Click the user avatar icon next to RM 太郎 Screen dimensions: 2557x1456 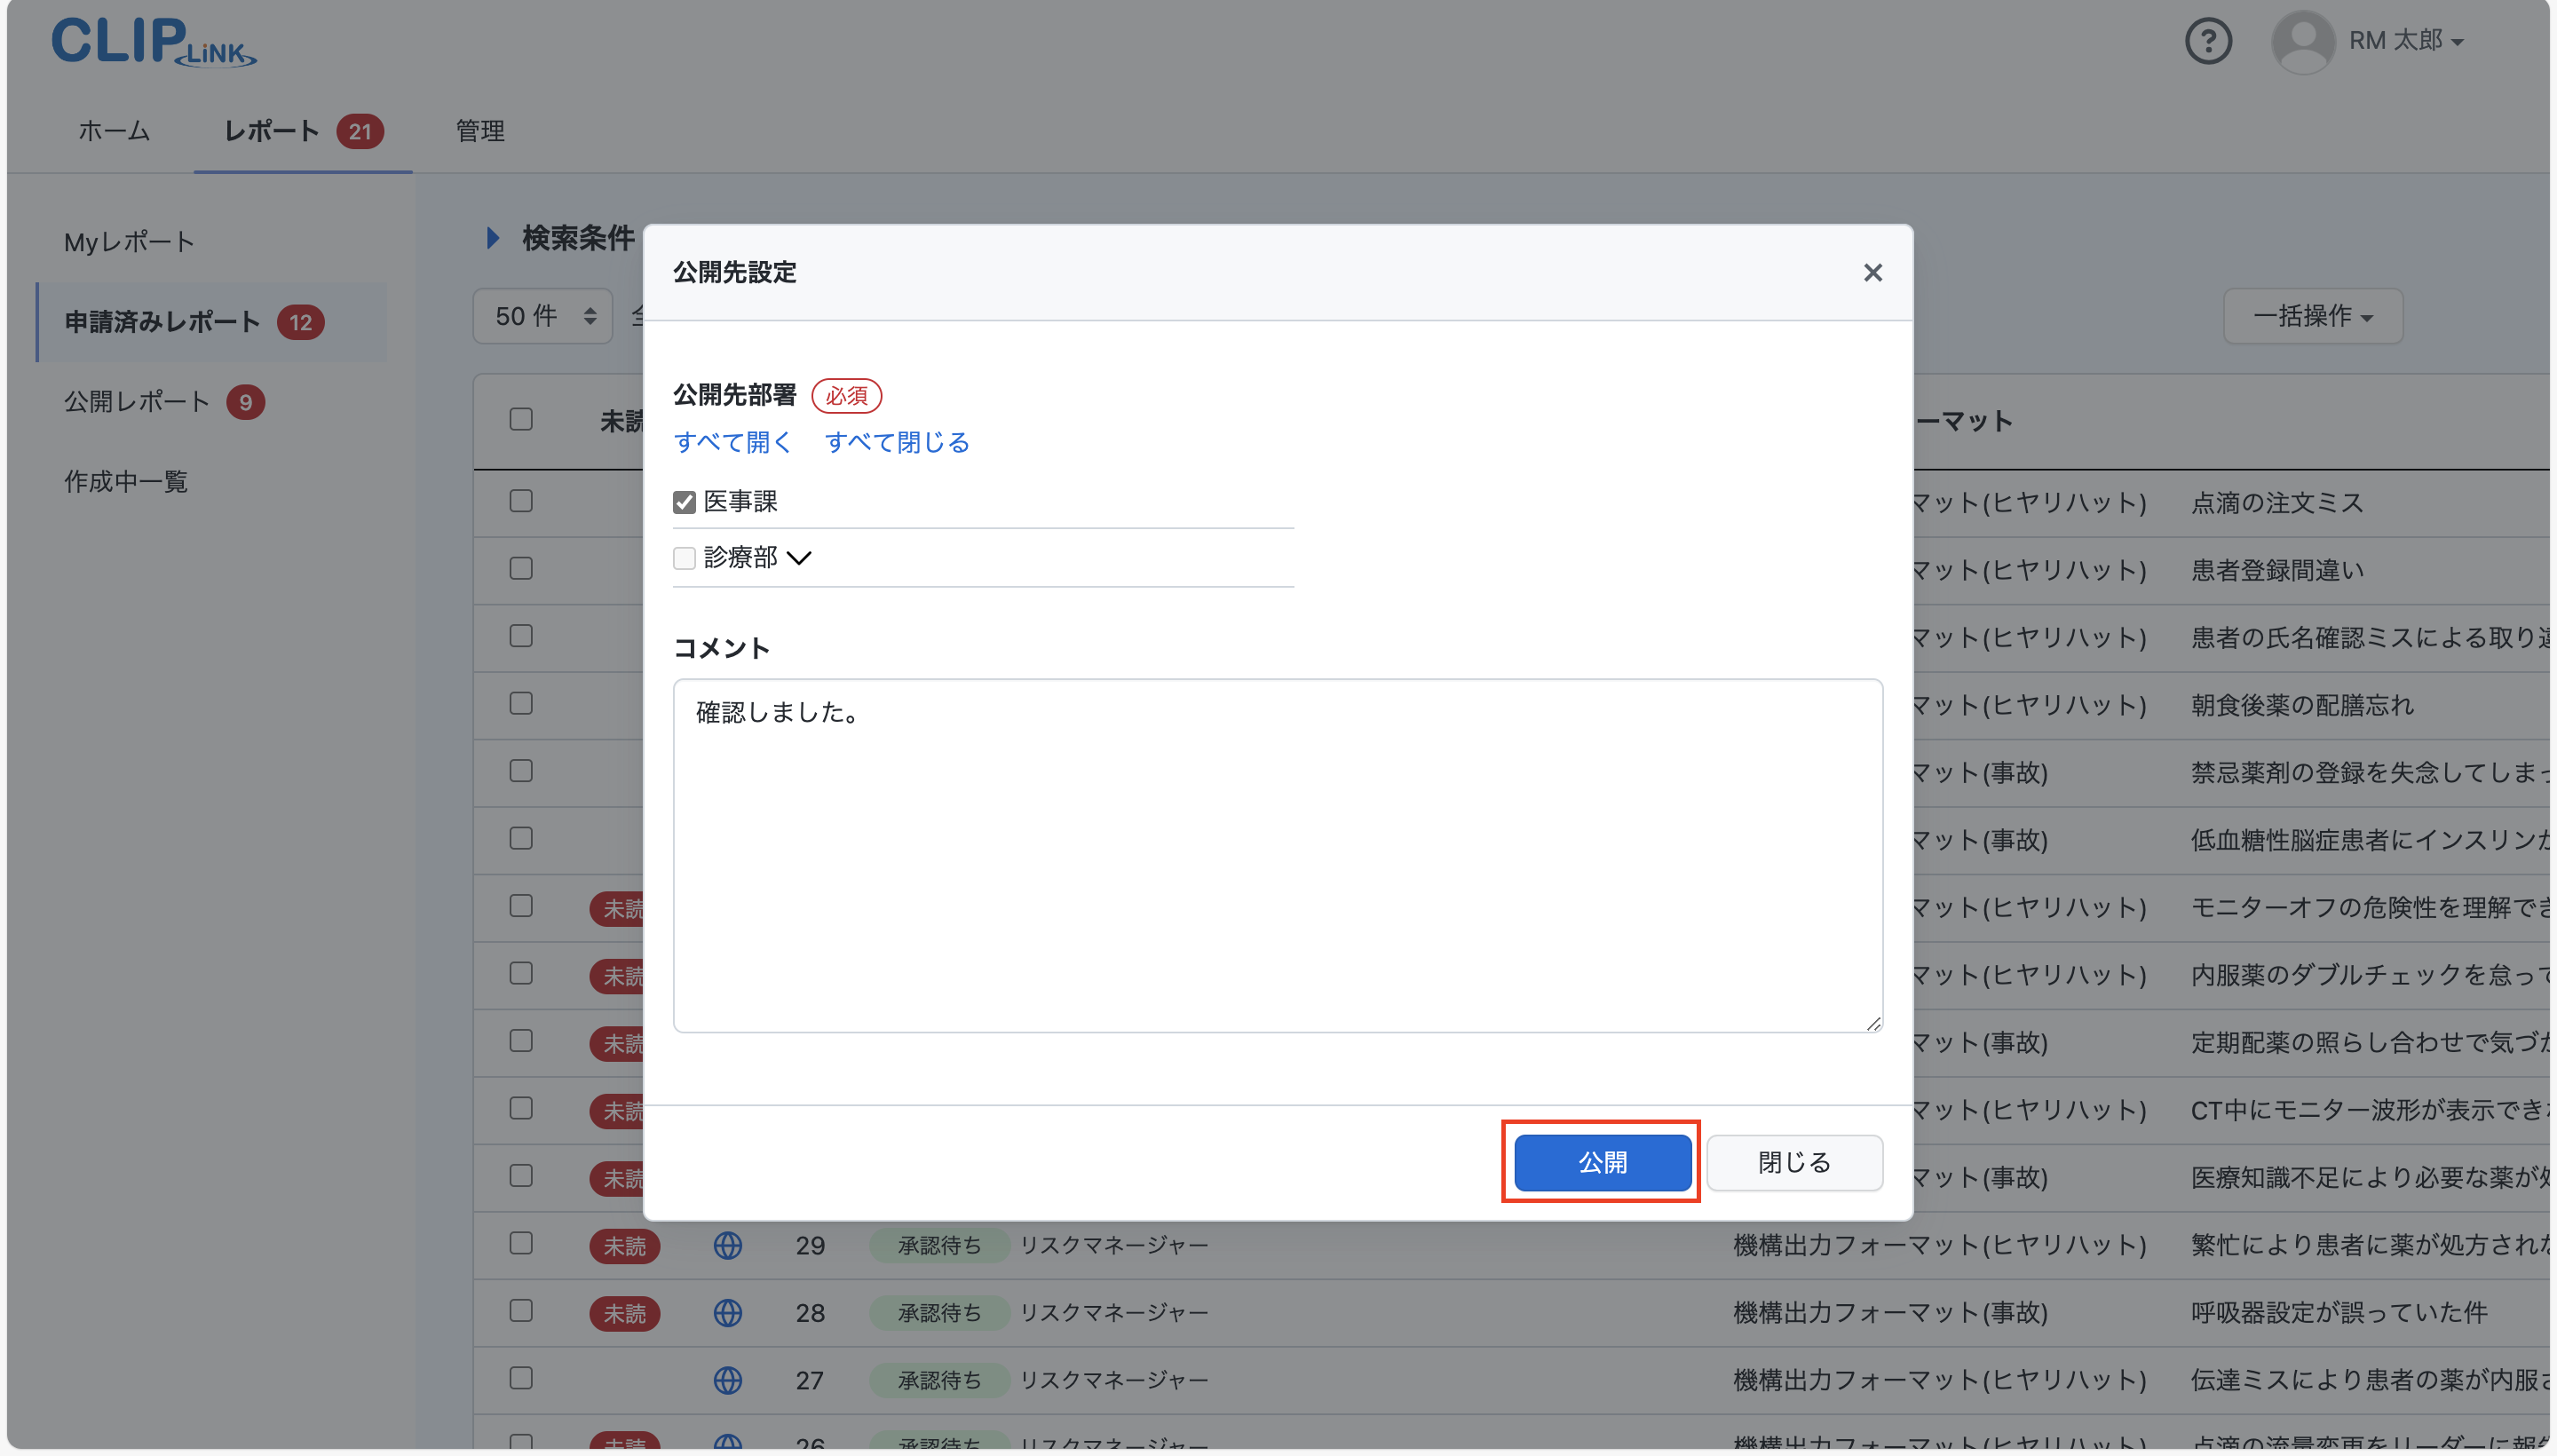(2302, 41)
